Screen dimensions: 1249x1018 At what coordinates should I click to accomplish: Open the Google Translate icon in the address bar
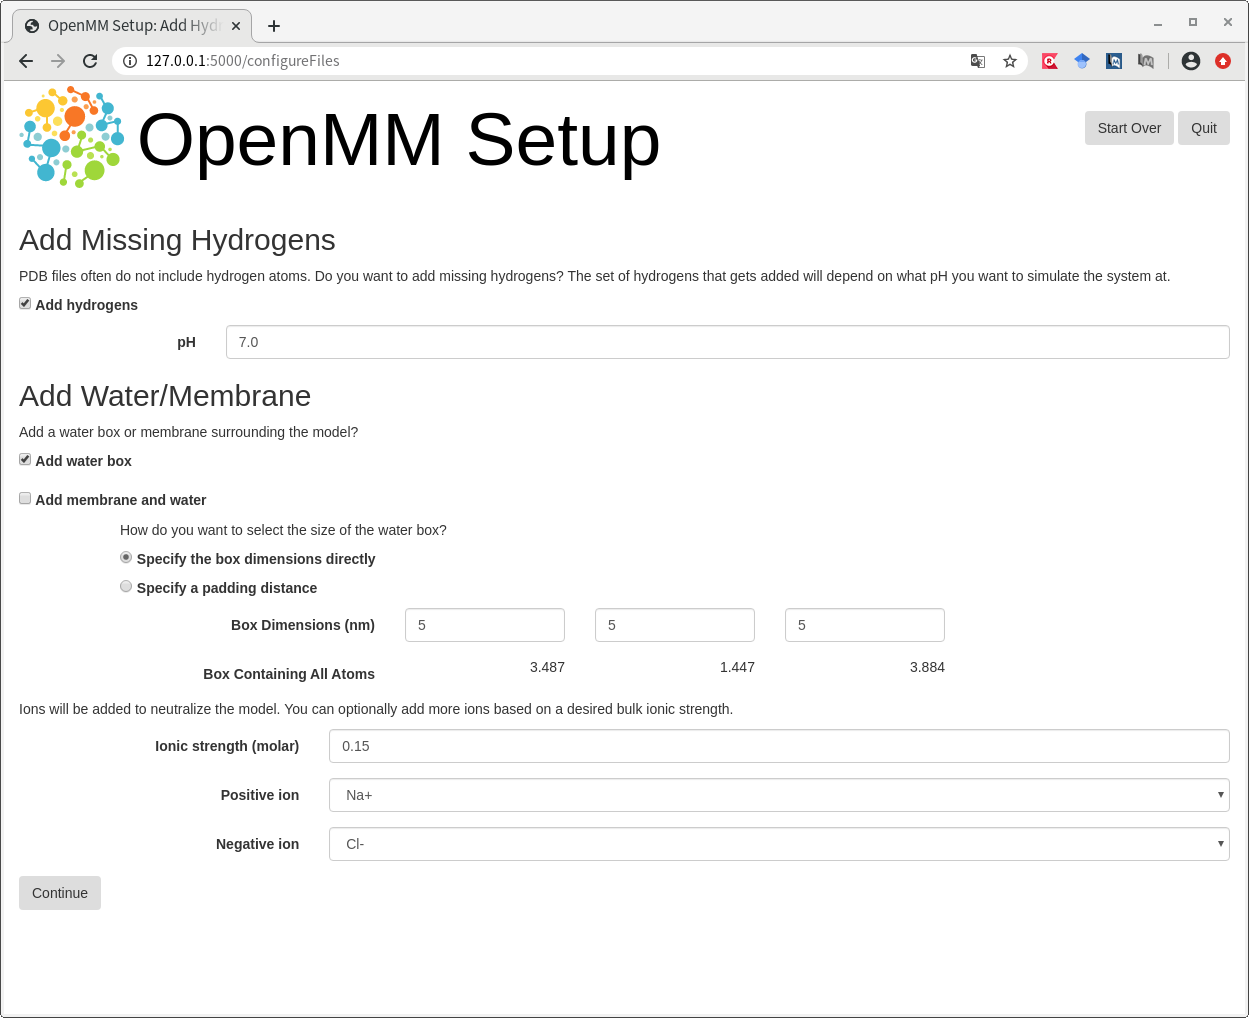[x=978, y=61]
